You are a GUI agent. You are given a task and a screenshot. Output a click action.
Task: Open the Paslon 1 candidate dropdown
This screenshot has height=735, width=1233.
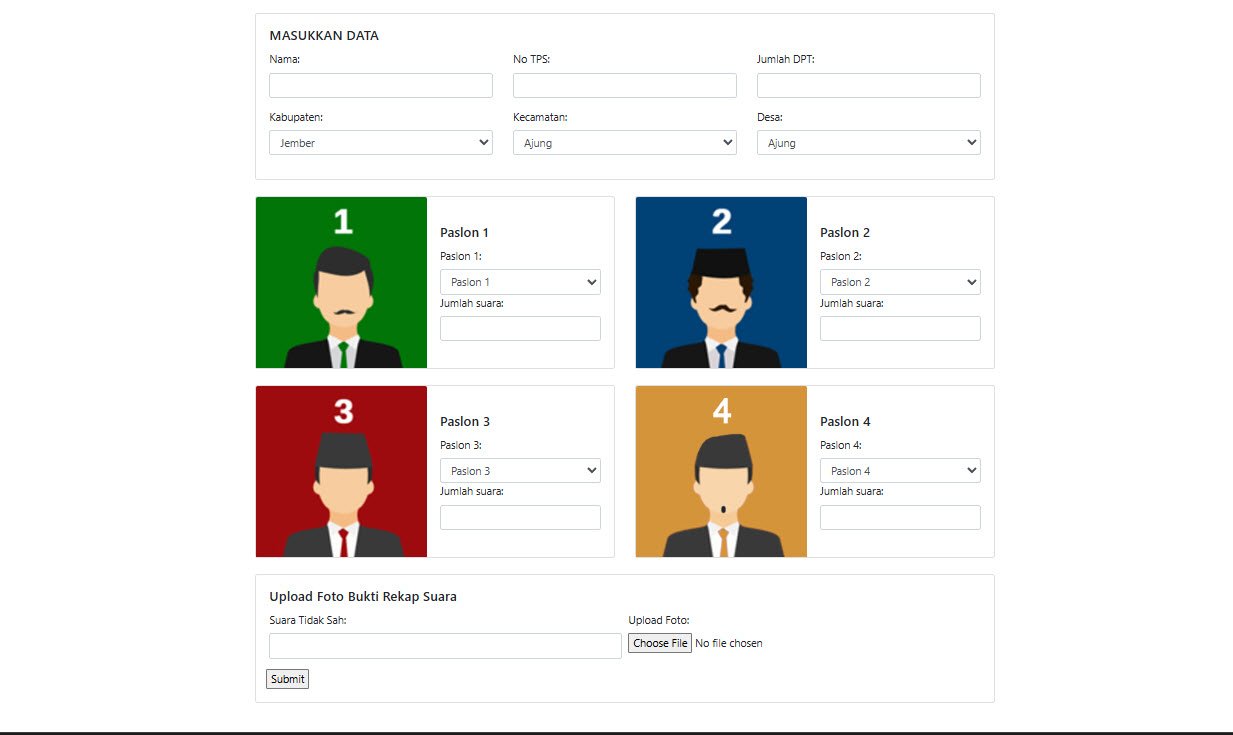pos(520,282)
